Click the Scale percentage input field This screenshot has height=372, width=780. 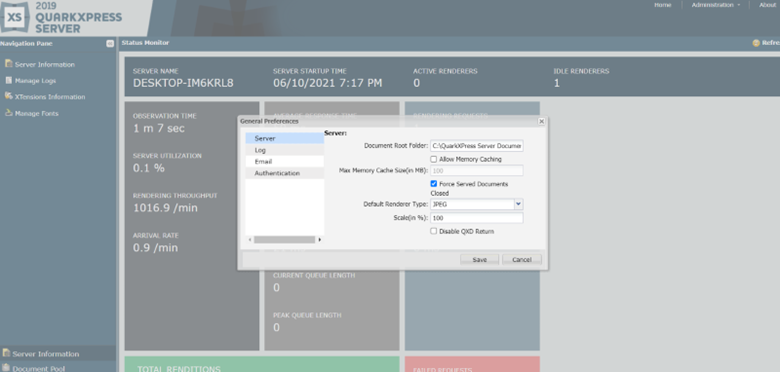(x=477, y=218)
